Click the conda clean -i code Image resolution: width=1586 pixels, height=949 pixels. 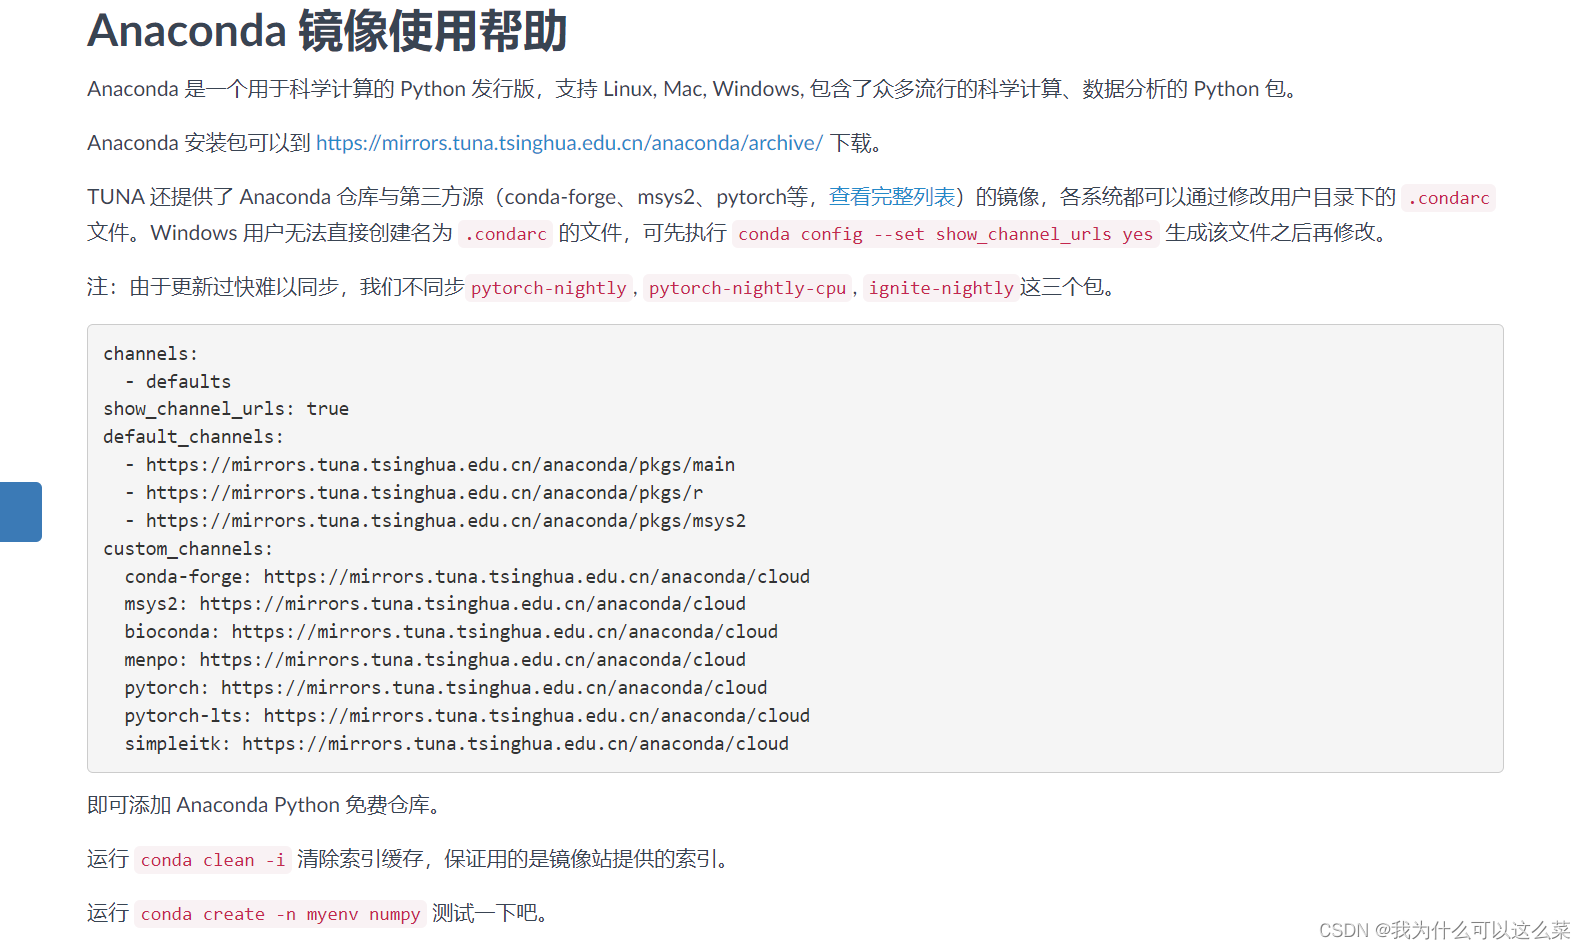click(213, 860)
